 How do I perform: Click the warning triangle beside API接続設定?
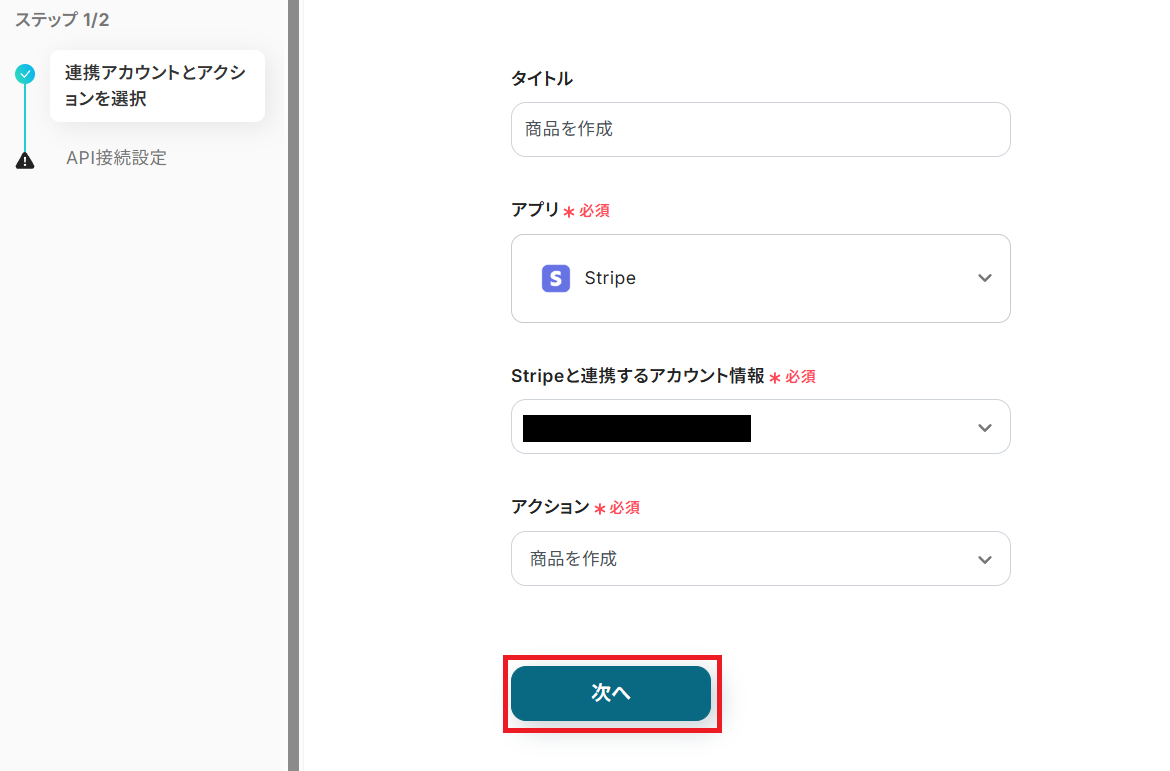[25, 160]
